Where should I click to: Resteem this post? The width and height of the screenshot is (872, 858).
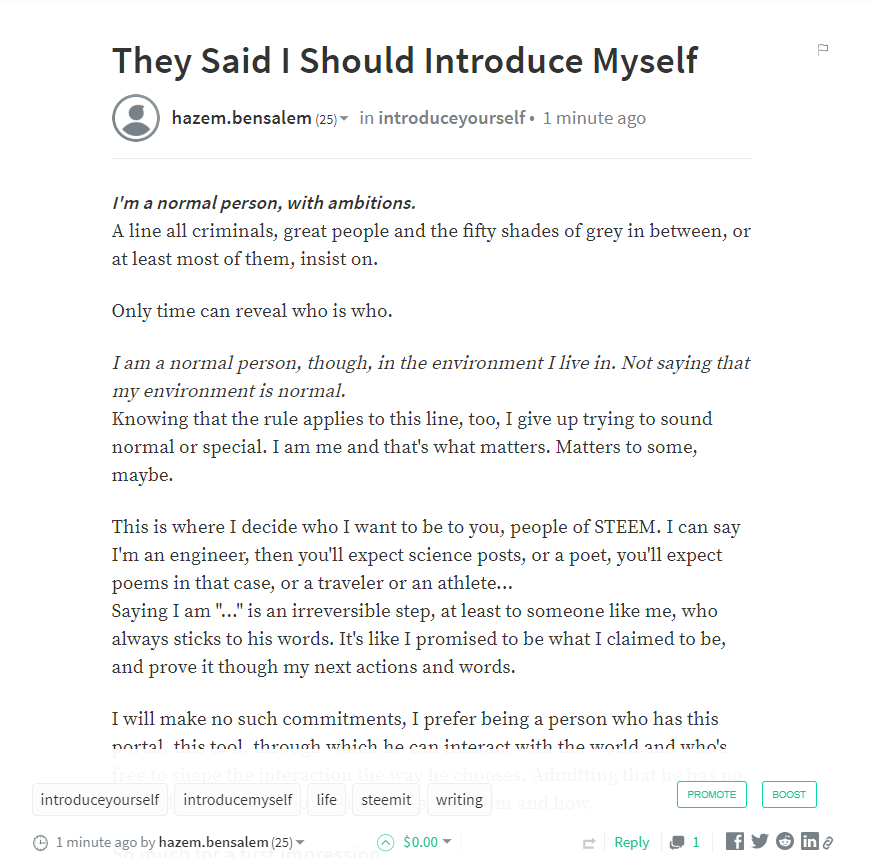590,842
